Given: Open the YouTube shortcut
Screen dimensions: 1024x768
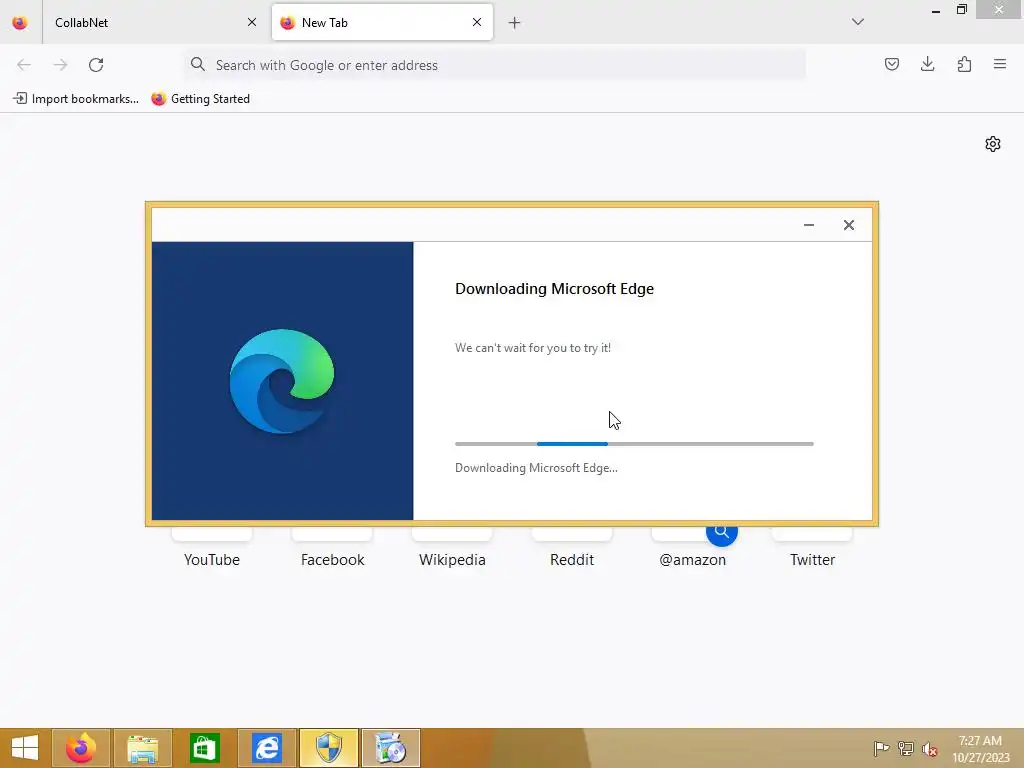Looking at the screenshot, I should pos(212,547).
